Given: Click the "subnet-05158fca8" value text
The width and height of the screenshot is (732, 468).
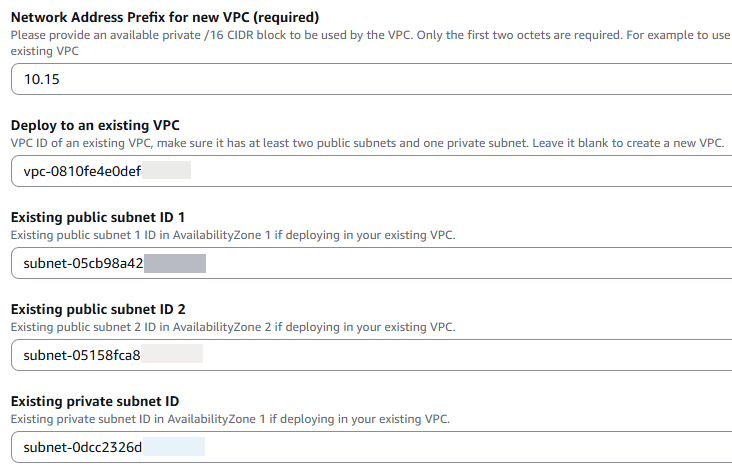Looking at the screenshot, I should pyautogui.click(x=82, y=354).
